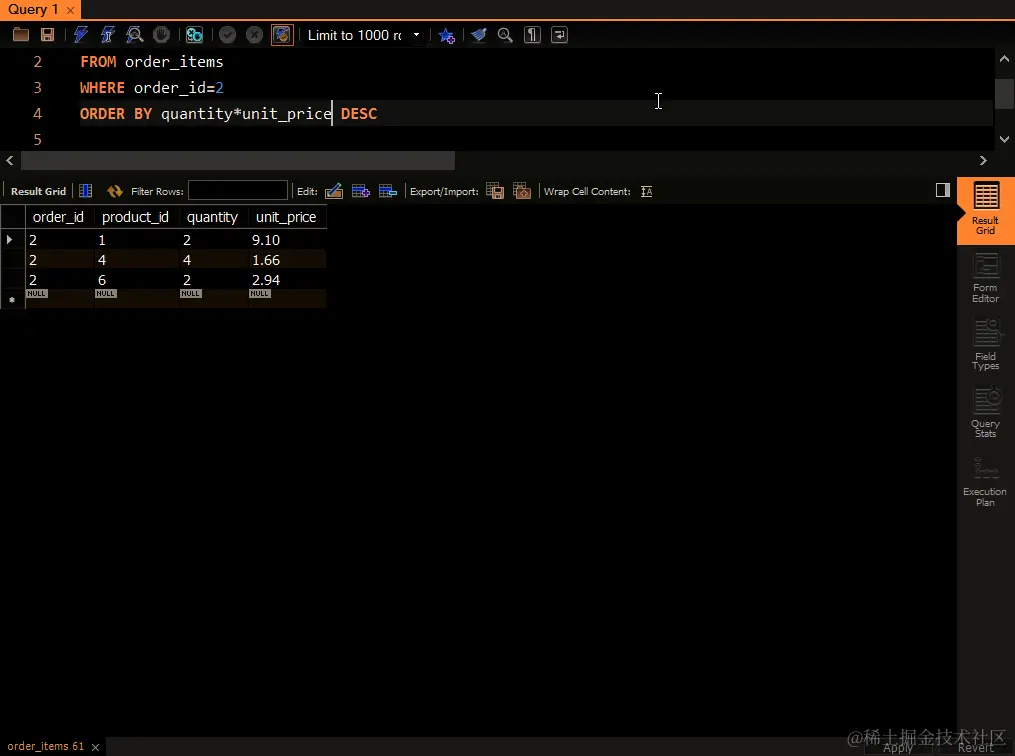Image resolution: width=1015 pixels, height=756 pixels.
Task: Select unit_price cell 1.66
Action: tap(287, 260)
